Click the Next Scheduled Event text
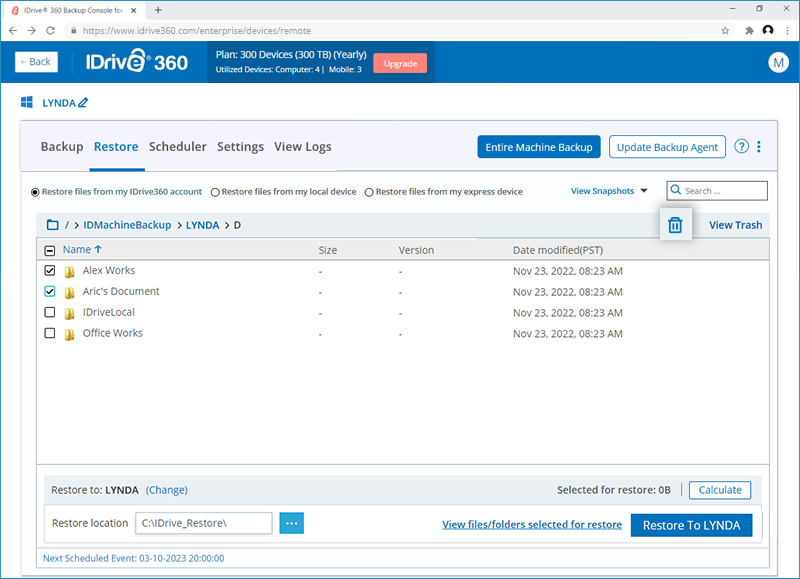This screenshot has height=579, width=800. pyautogui.click(x=134, y=558)
